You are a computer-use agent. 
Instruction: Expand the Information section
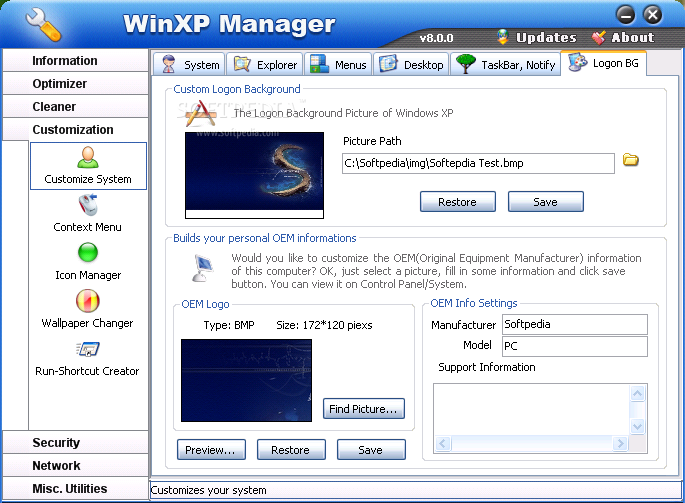tap(76, 60)
